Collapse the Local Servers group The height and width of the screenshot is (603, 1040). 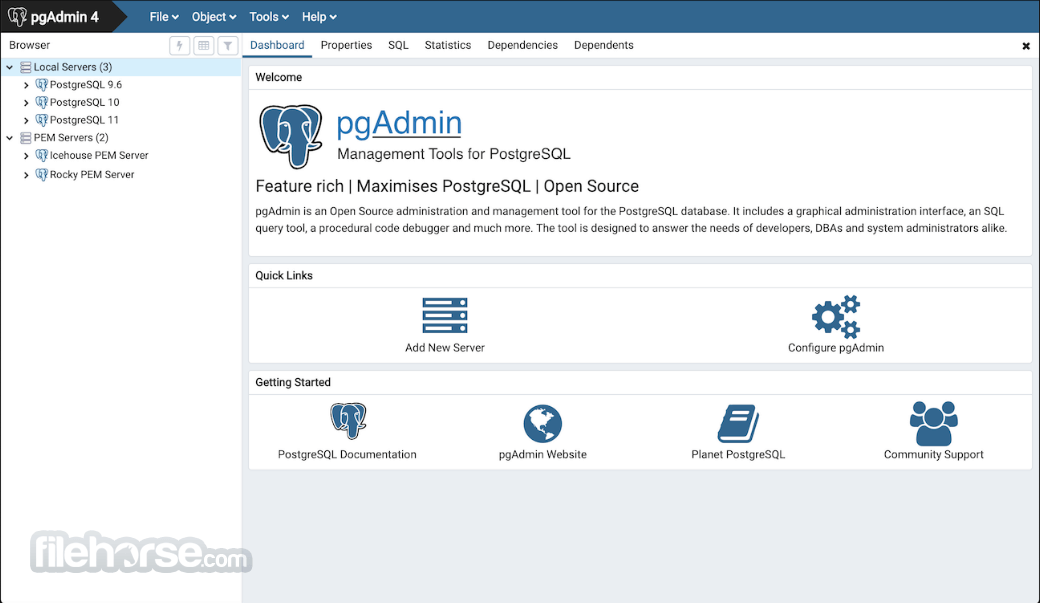pos(10,67)
